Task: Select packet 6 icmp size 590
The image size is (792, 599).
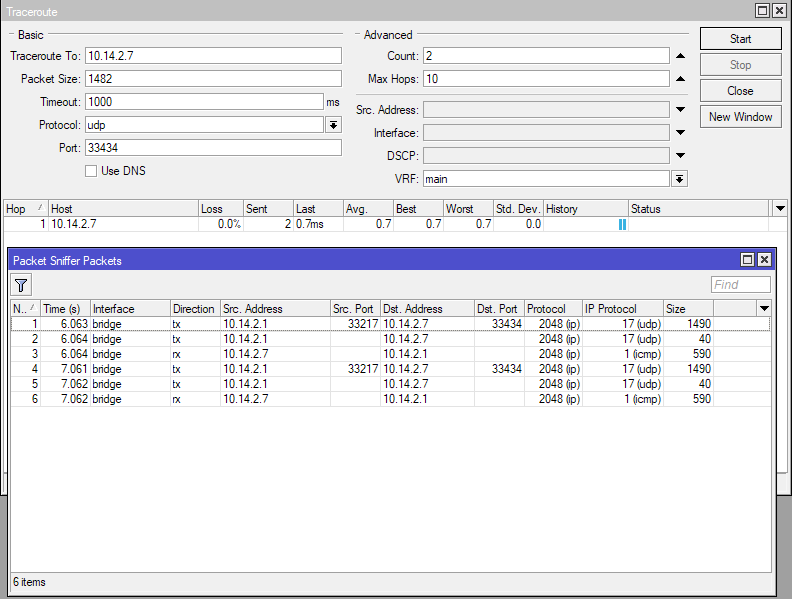Action: pos(391,398)
